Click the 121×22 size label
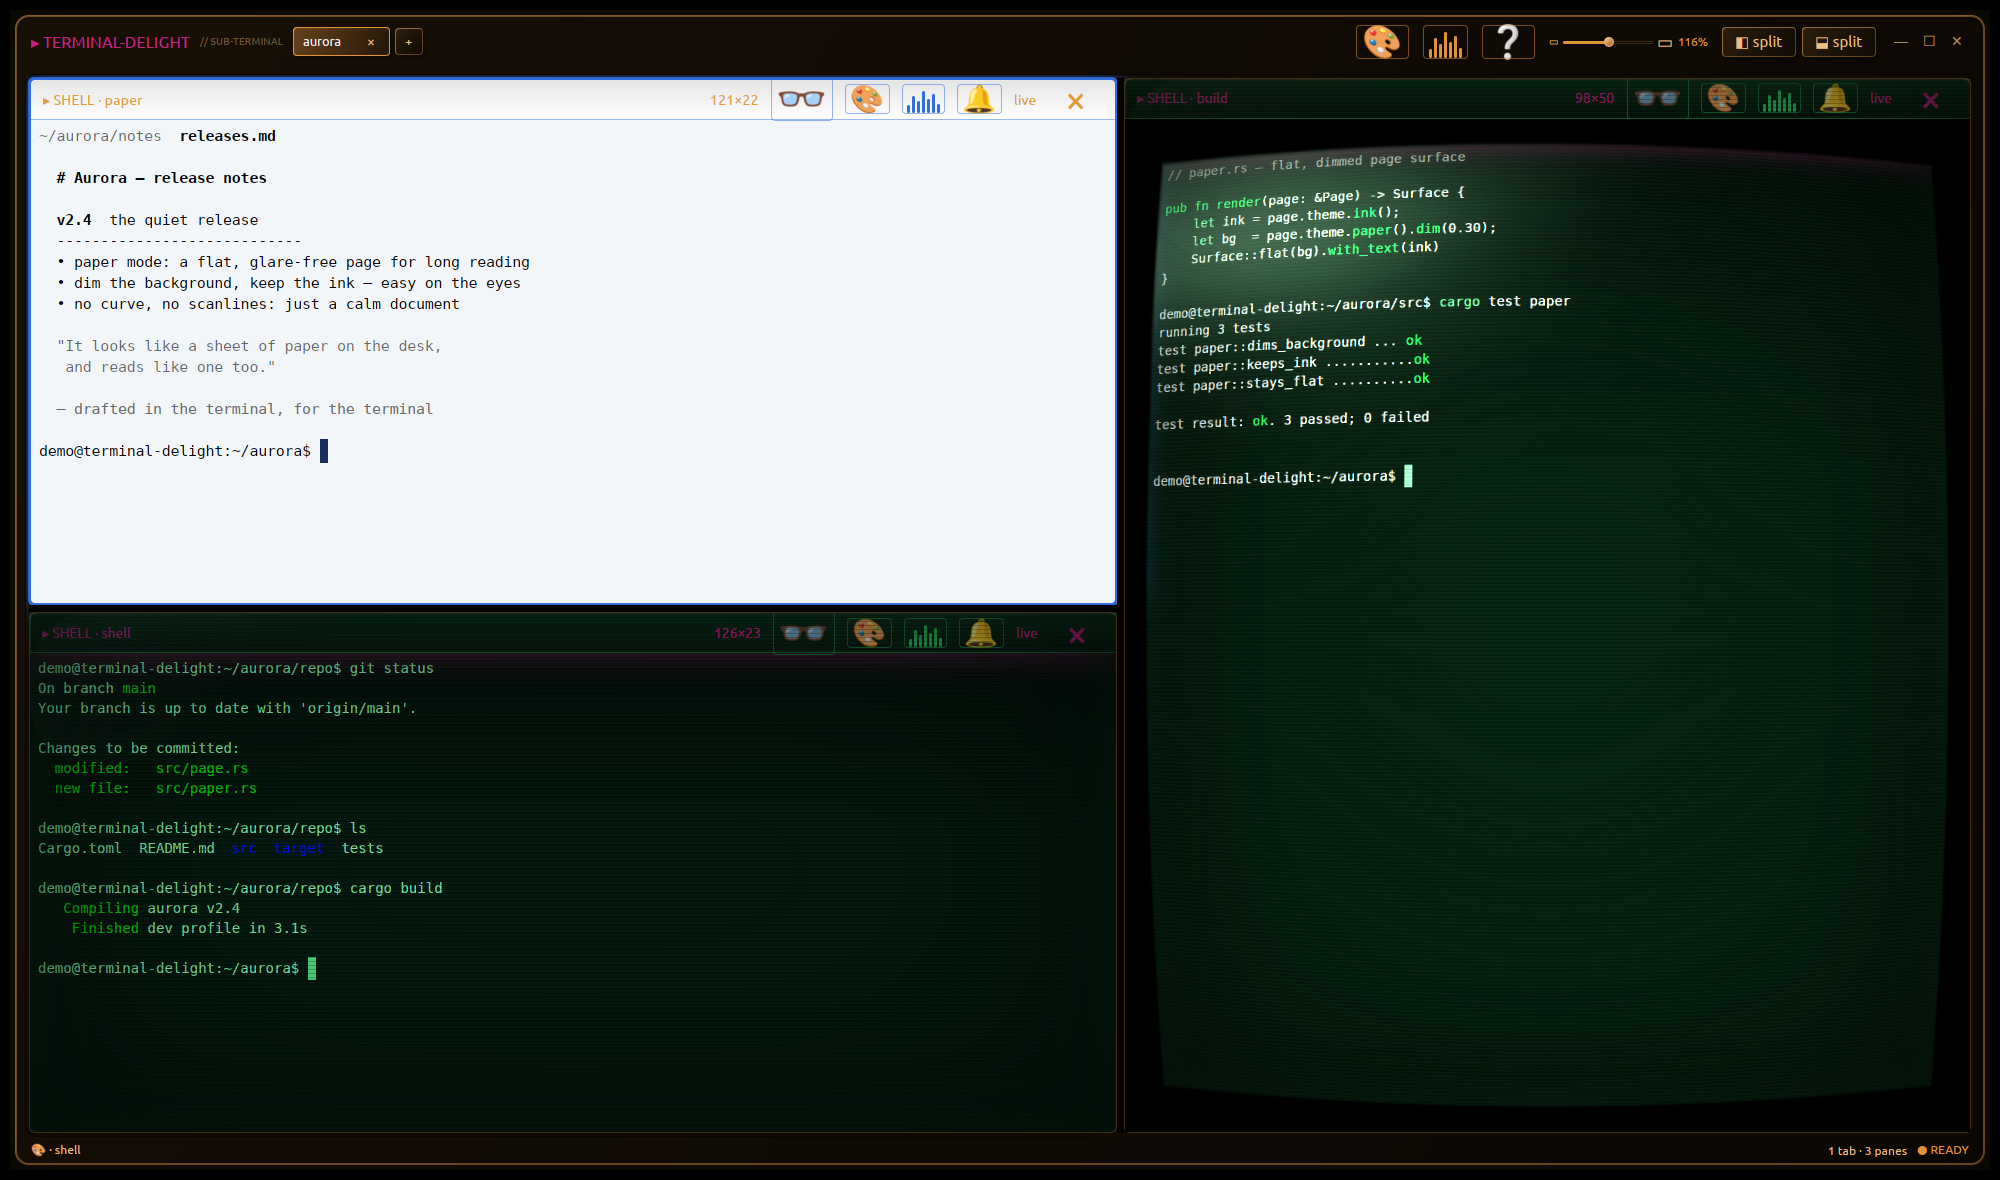This screenshot has width=2000, height=1180. coord(734,100)
